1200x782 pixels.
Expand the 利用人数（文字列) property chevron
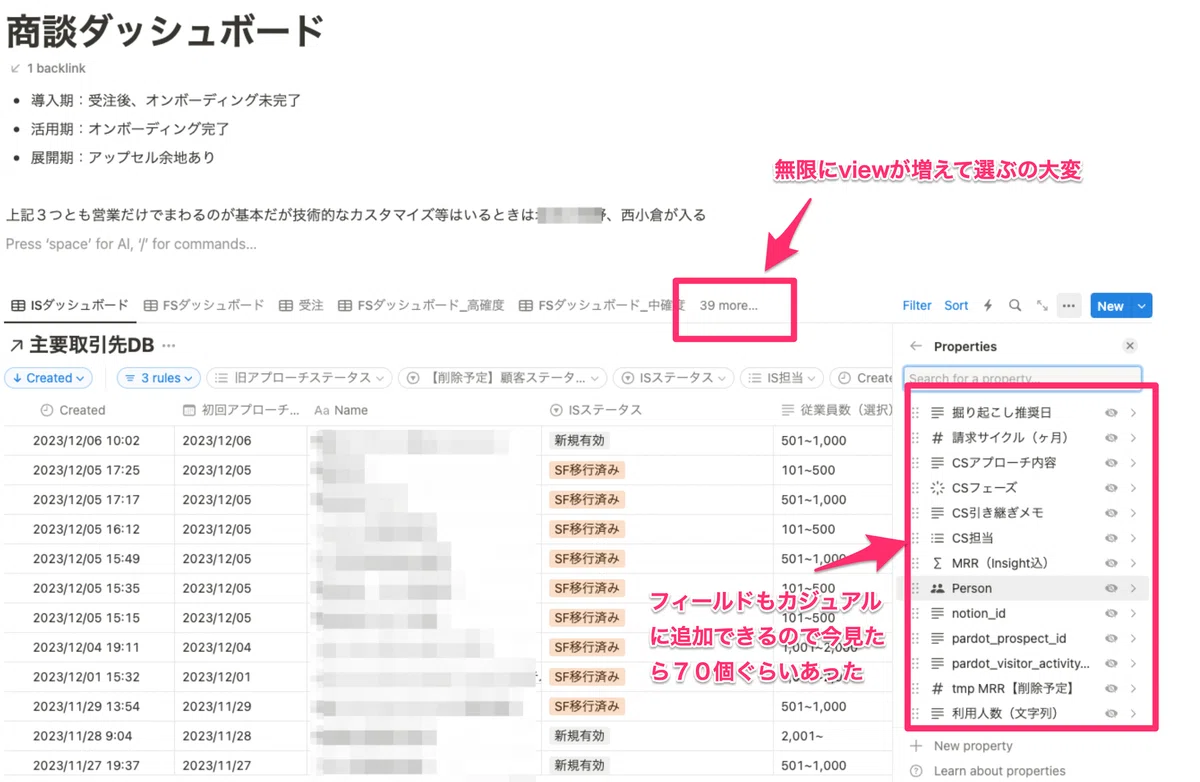[1134, 713]
